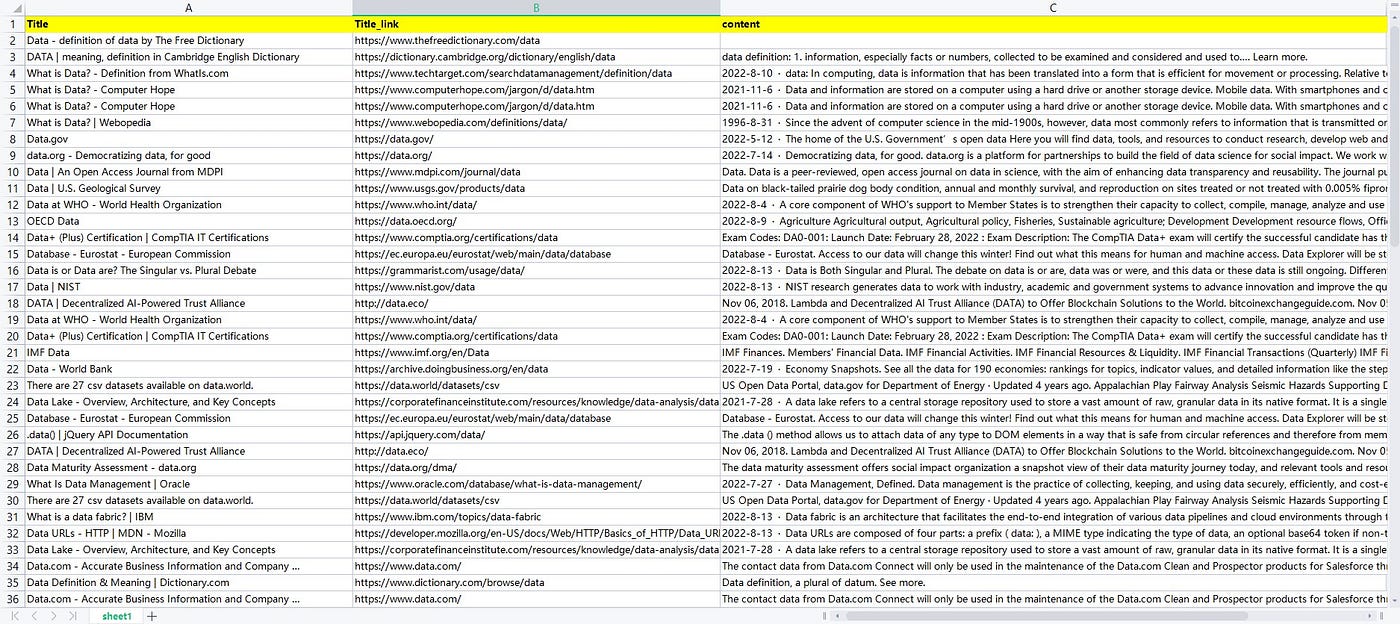Select row 18 header
The image size is (1400, 624).
12,303
